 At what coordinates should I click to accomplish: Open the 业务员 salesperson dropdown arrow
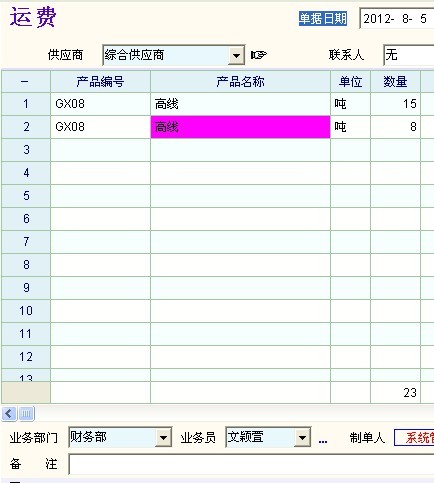[x=302, y=437]
